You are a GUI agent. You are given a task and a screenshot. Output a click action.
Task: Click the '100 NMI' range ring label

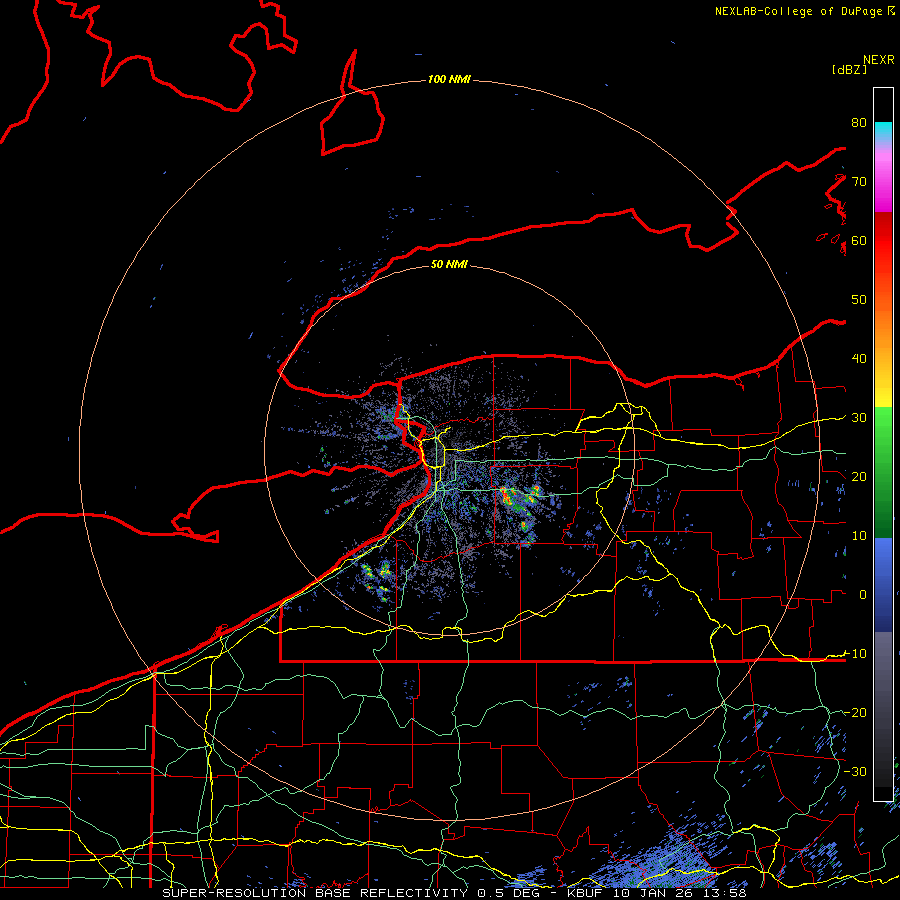click(x=449, y=79)
